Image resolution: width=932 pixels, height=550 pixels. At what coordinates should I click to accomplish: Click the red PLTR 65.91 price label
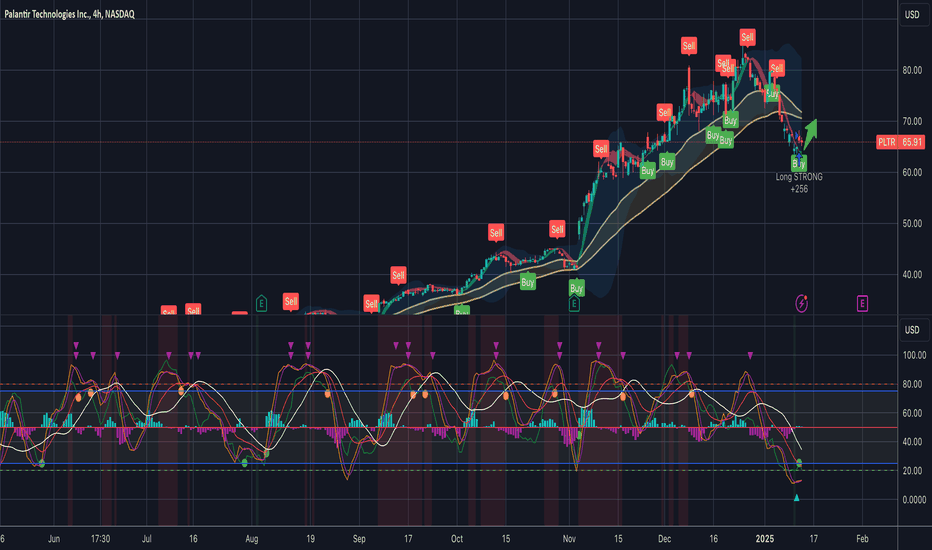900,142
